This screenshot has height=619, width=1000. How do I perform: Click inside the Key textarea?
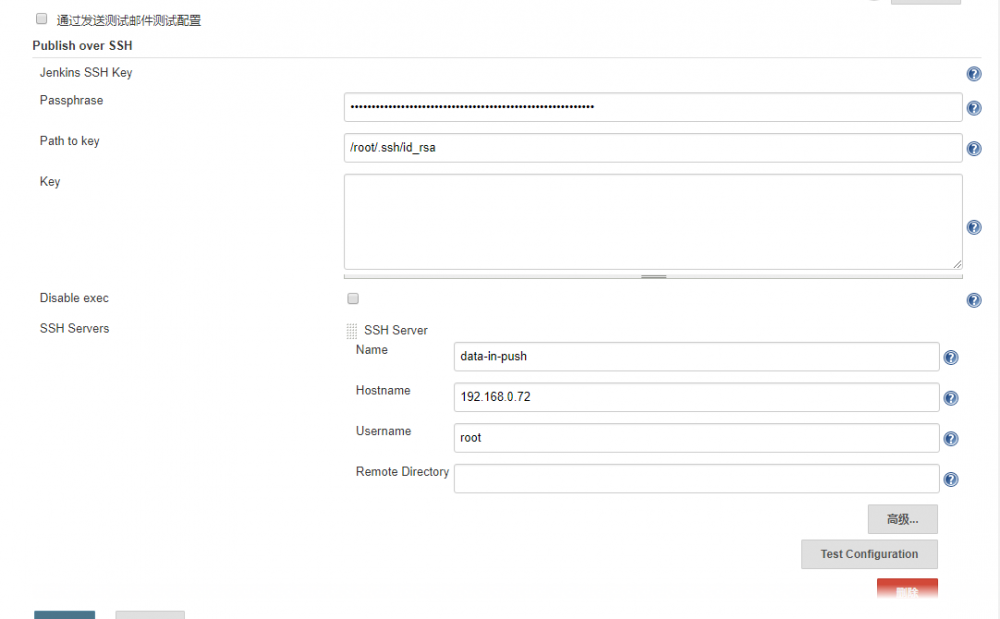click(653, 220)
